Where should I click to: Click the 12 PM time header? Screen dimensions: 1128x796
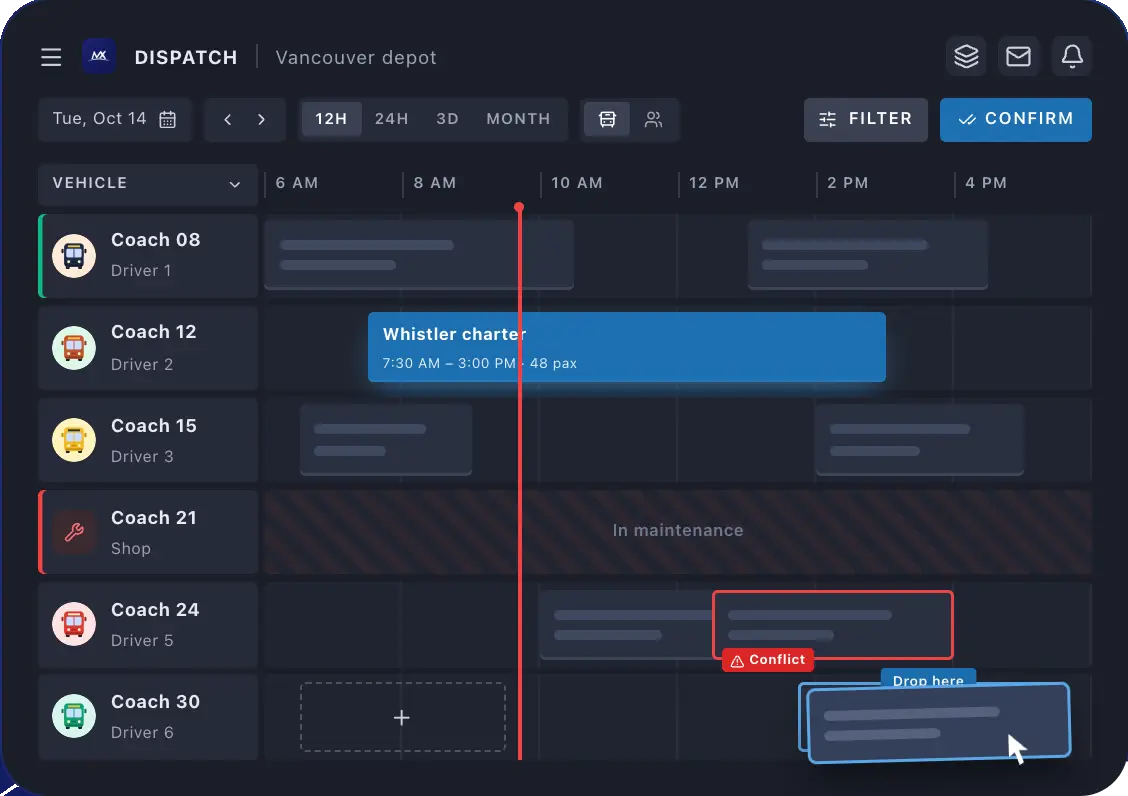[x=714, y=184]
